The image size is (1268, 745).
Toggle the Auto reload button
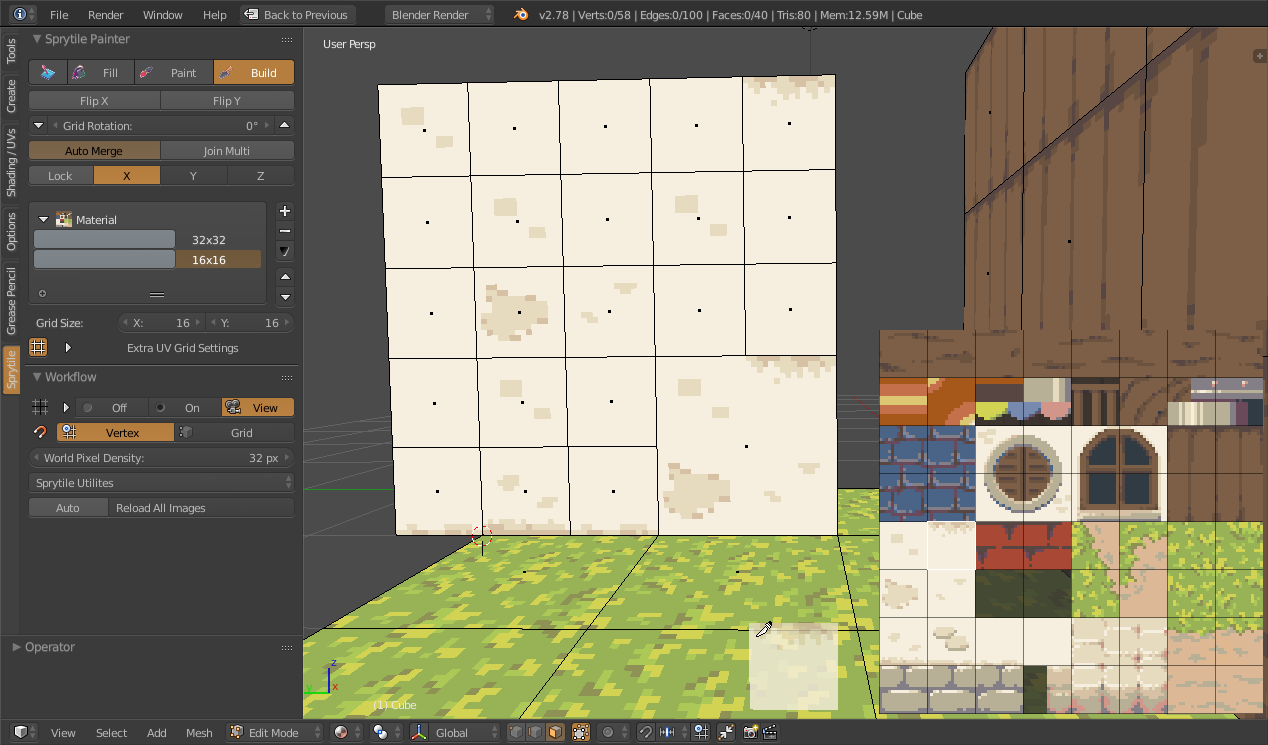click(x=68, y=507)
